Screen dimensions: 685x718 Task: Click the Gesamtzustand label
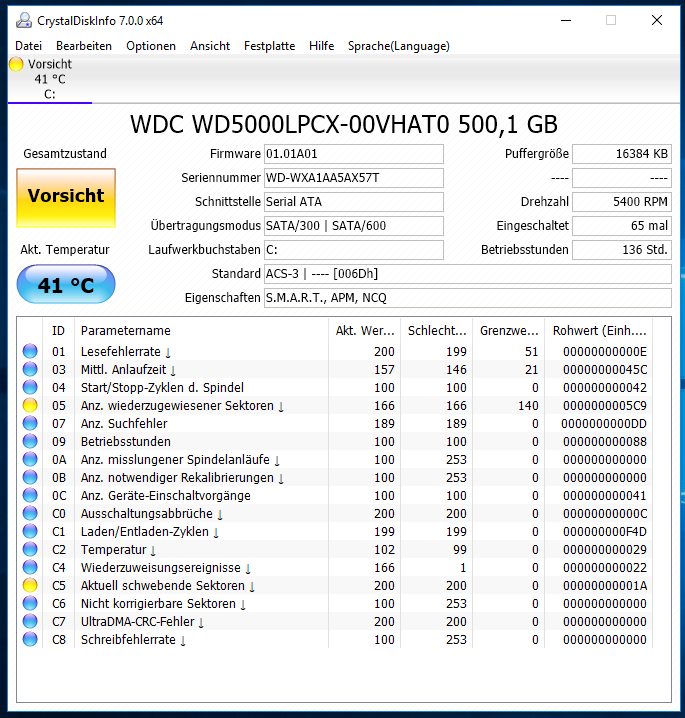click(65, 153)
